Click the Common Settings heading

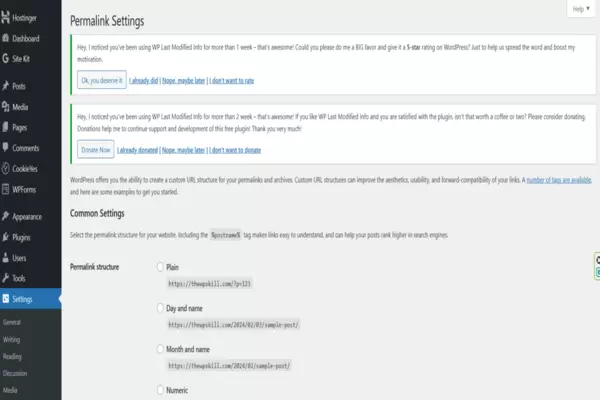[x=97, y=213]
